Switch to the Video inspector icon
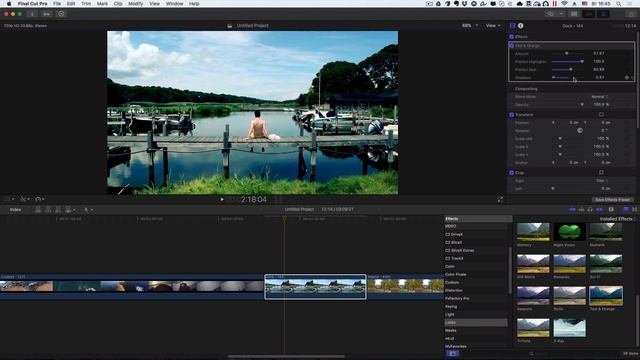640x360 pixels. click(513, 26)
